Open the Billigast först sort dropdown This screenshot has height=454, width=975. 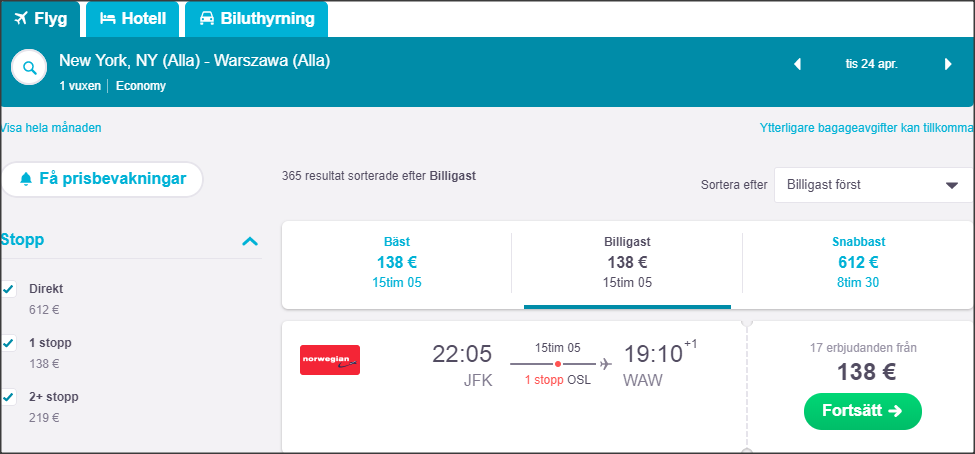tap(872, 185)
